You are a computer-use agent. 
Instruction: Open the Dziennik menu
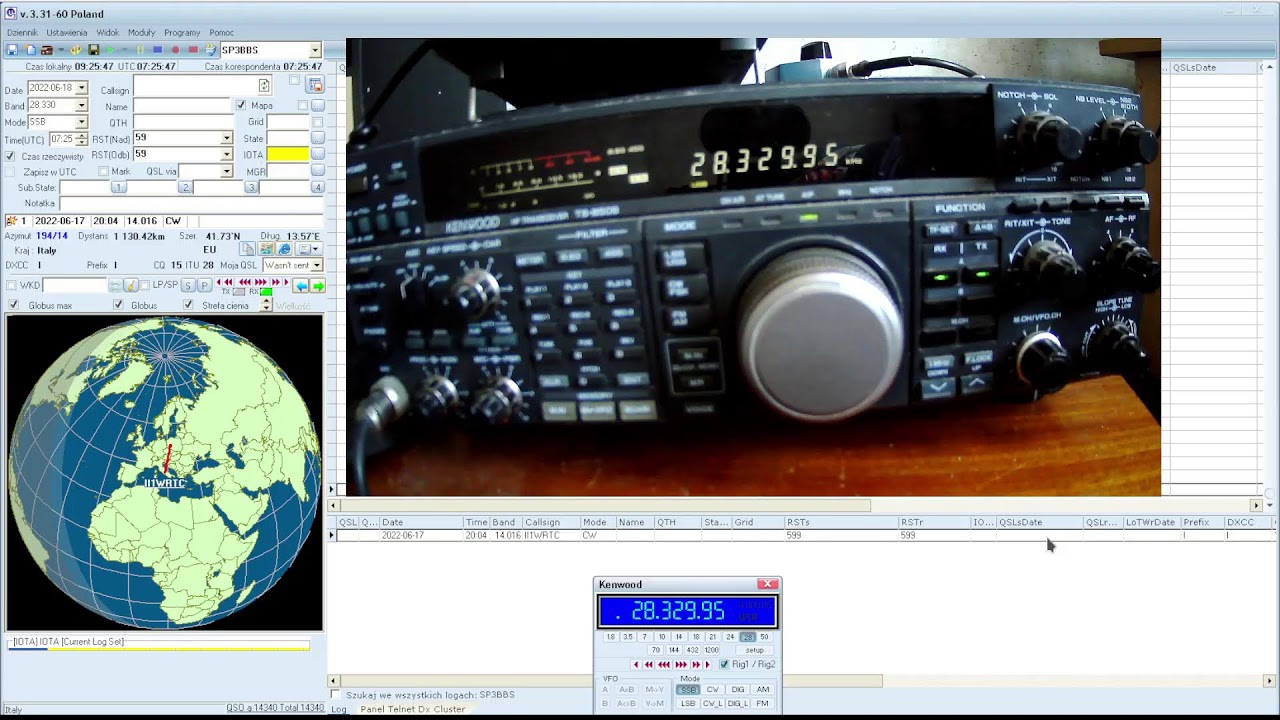click(22, 32)
